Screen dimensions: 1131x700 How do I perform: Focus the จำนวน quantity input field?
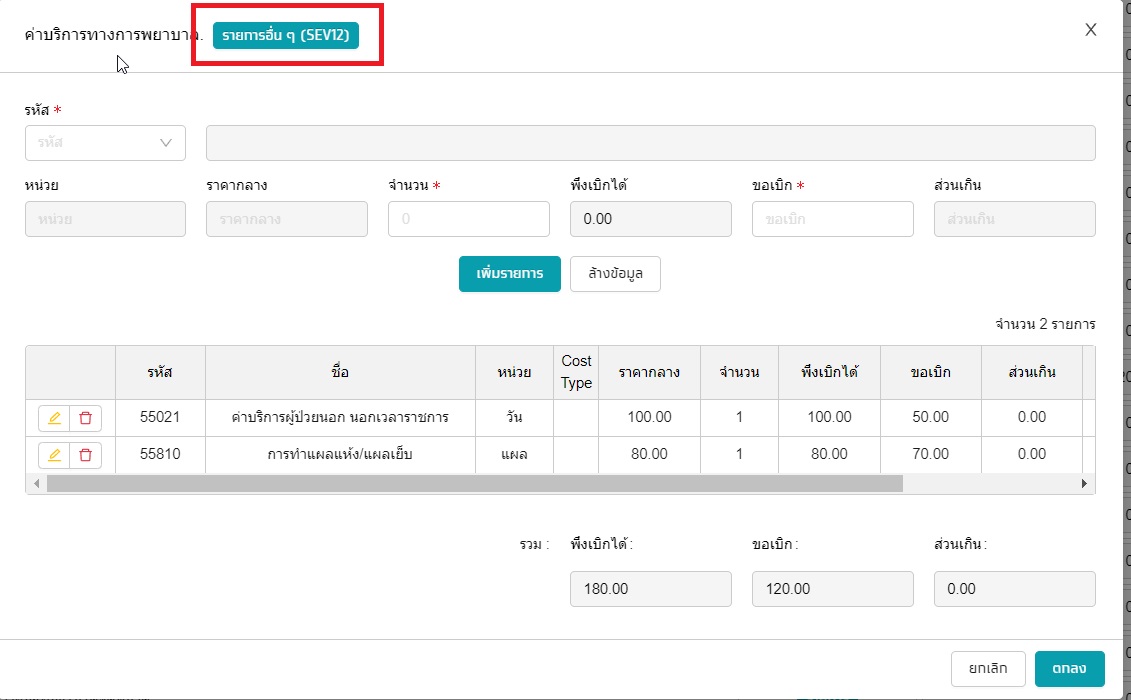(x=469, y=219)
